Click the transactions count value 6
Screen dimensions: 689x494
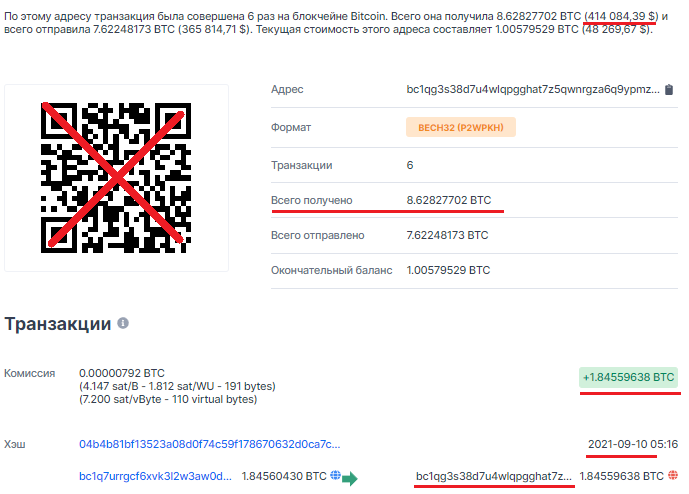point(410,165)
